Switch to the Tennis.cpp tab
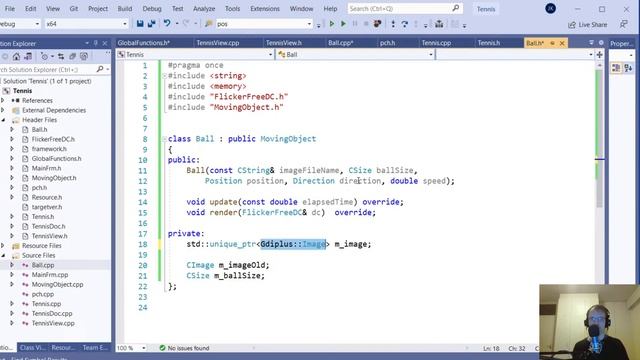 [436, 43]
